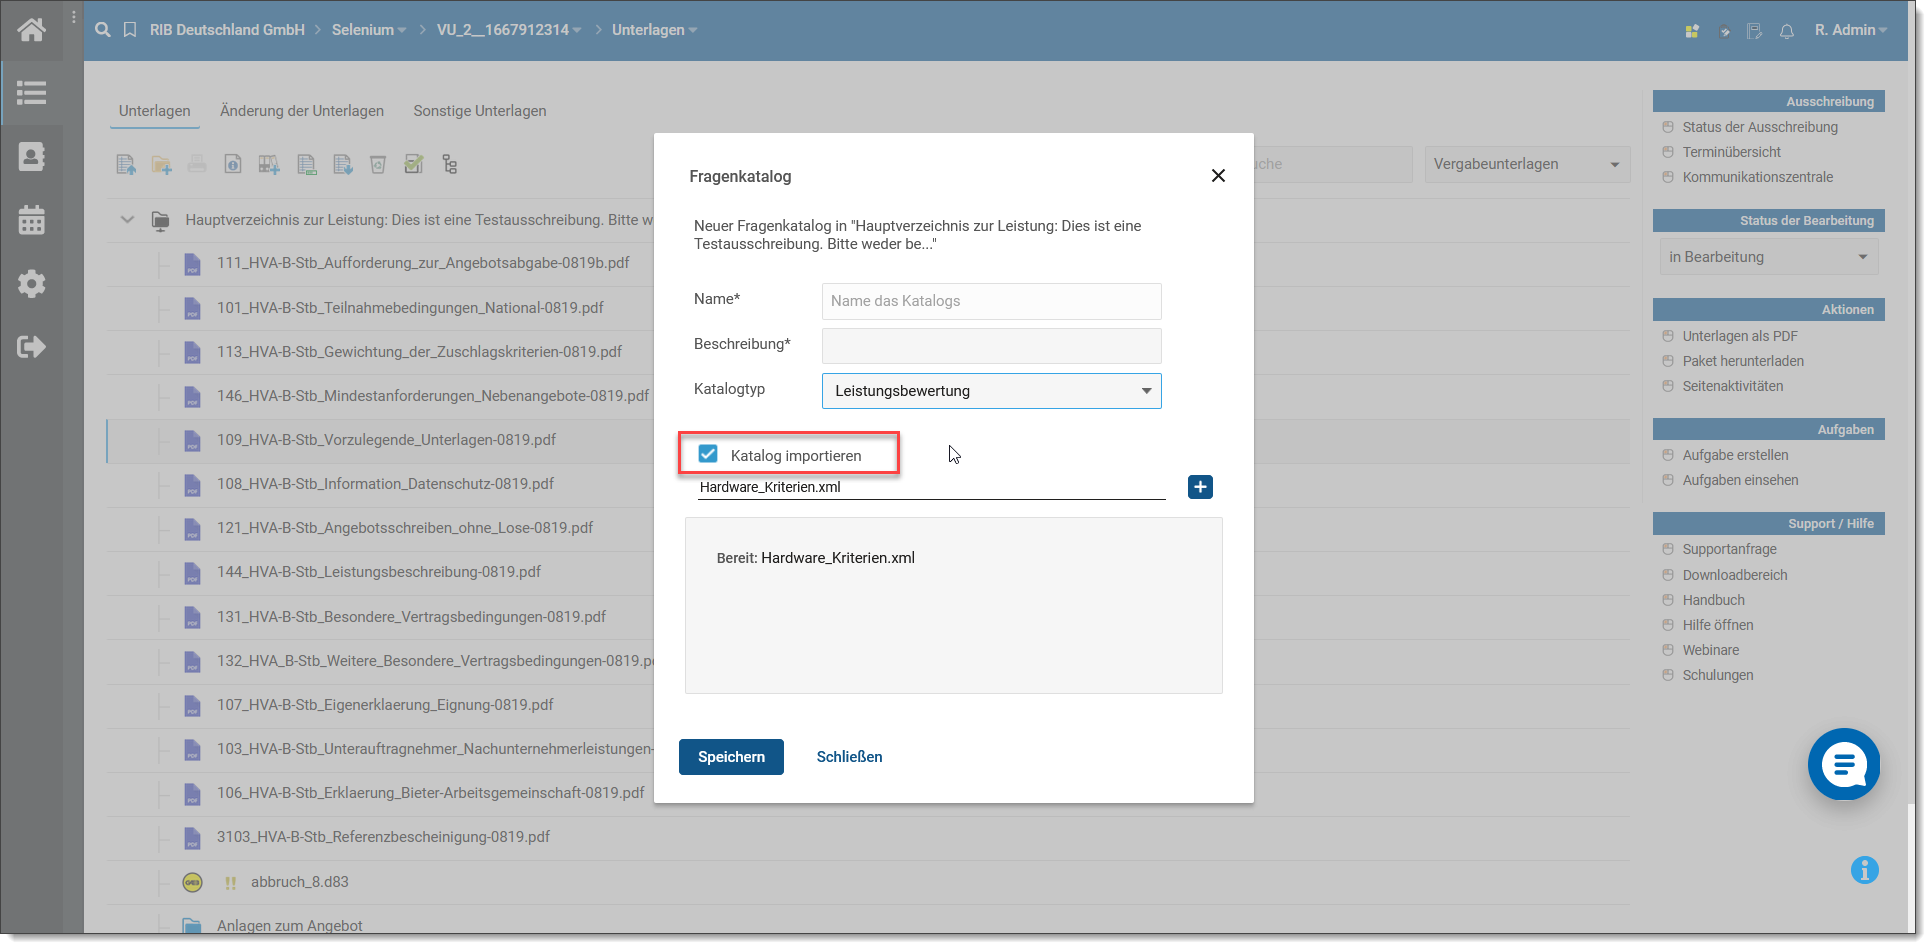Open Terminübersicht menu entry
Viewport: 1931px width, 949px height.
click(x=1732, y=152)
